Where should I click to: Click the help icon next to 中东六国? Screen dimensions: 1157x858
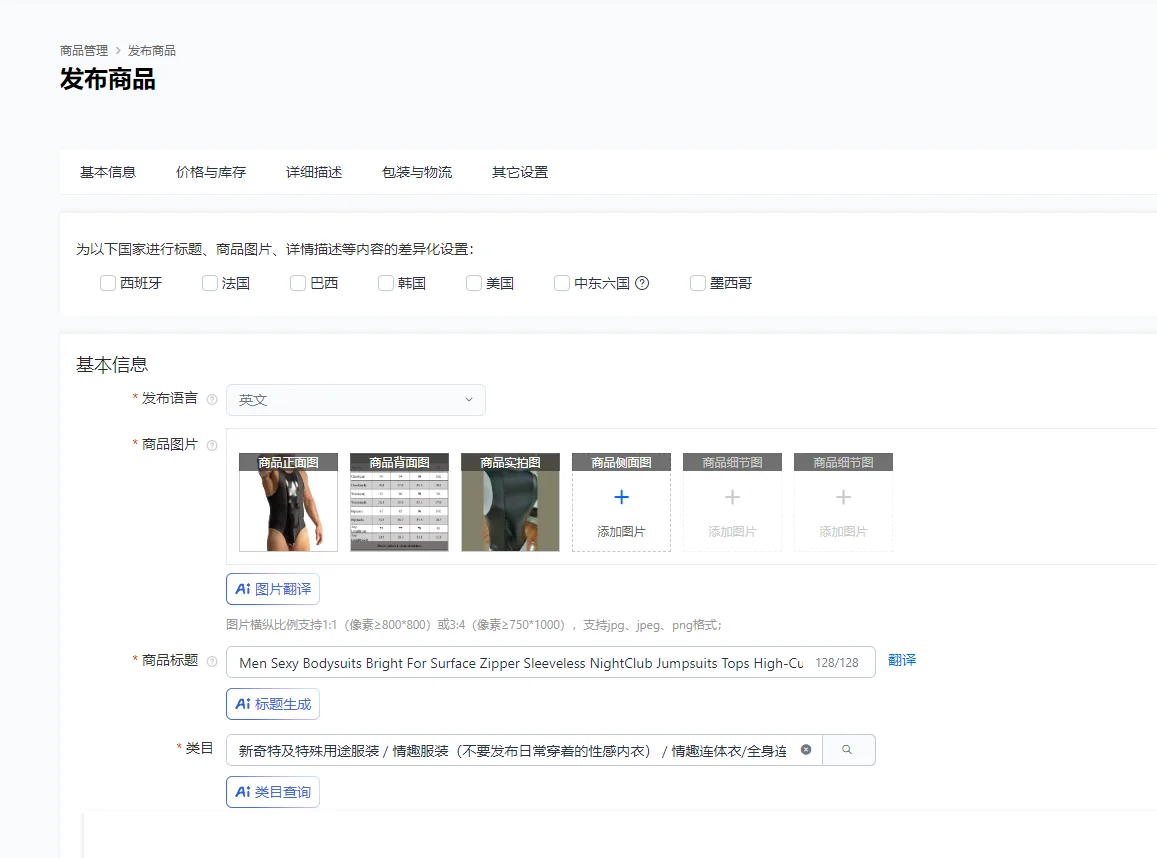pyautogui.click(x=642, y=283)
